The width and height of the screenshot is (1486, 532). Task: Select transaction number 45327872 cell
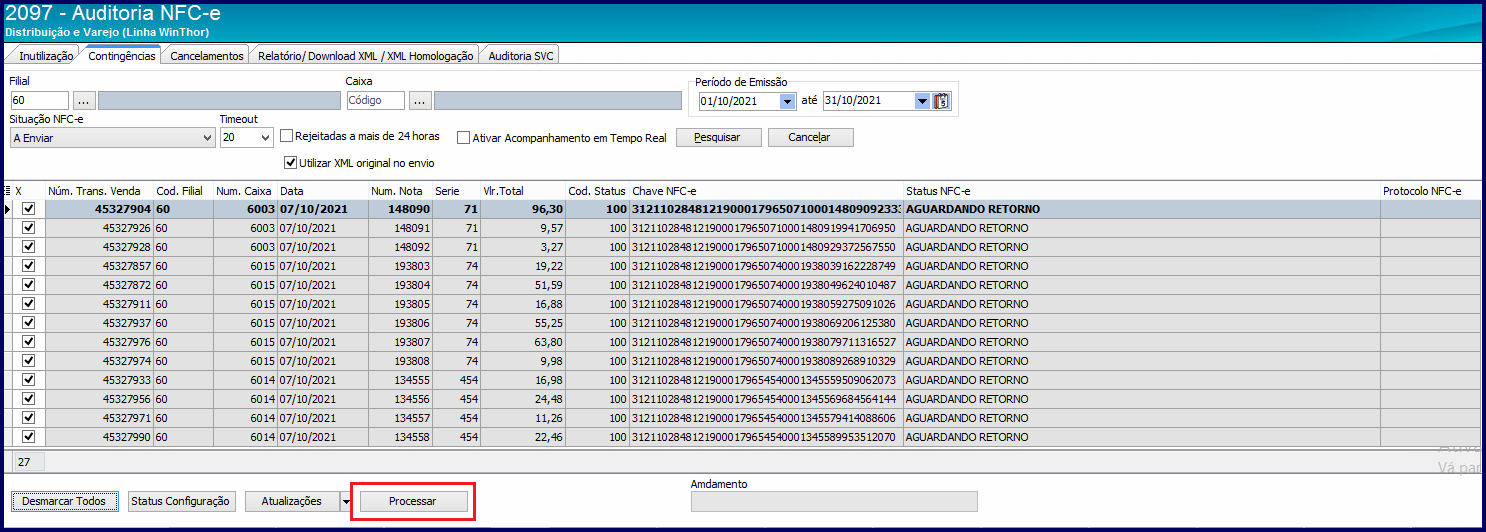[x=99, y=285]
